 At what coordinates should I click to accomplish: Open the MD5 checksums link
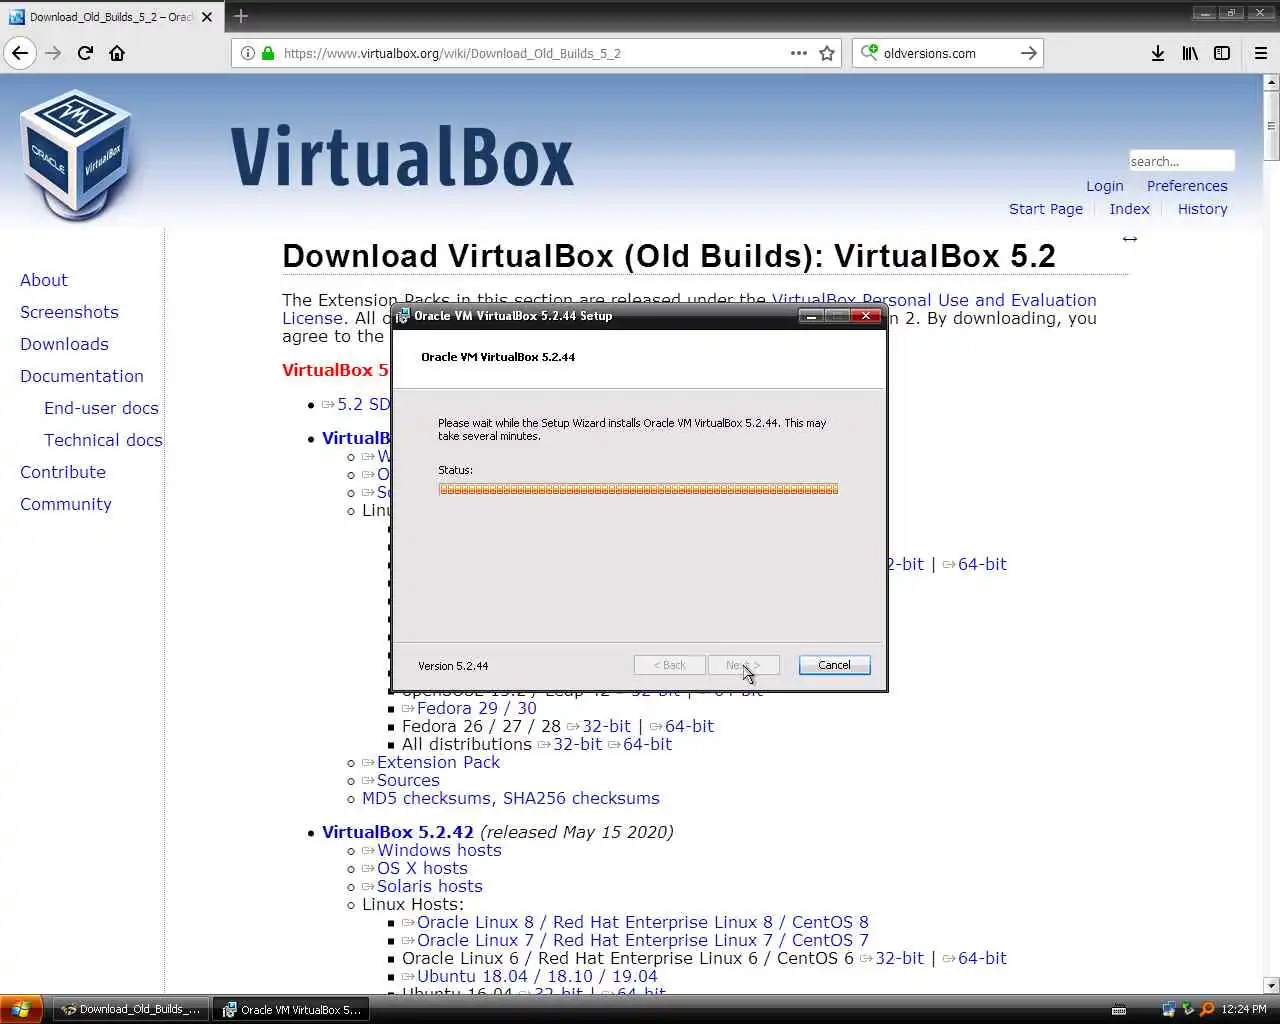(426, 798)
